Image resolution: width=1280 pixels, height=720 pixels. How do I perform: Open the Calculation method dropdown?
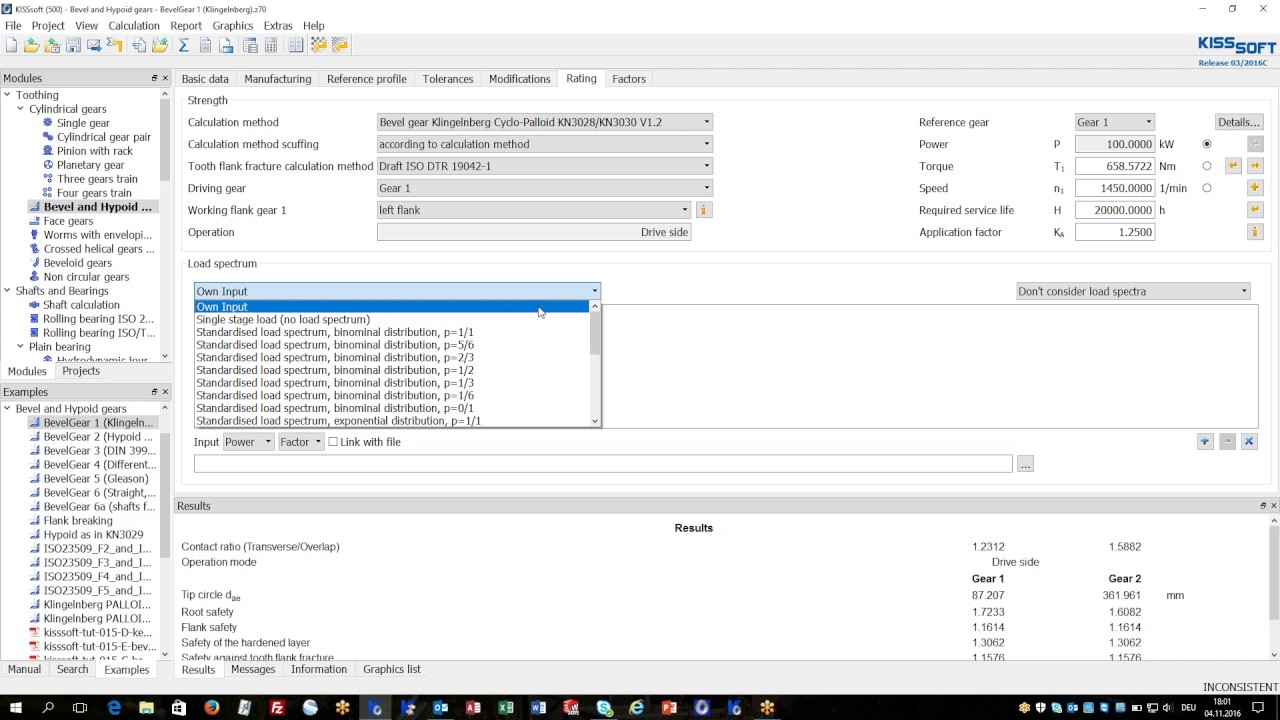[545, 122]
